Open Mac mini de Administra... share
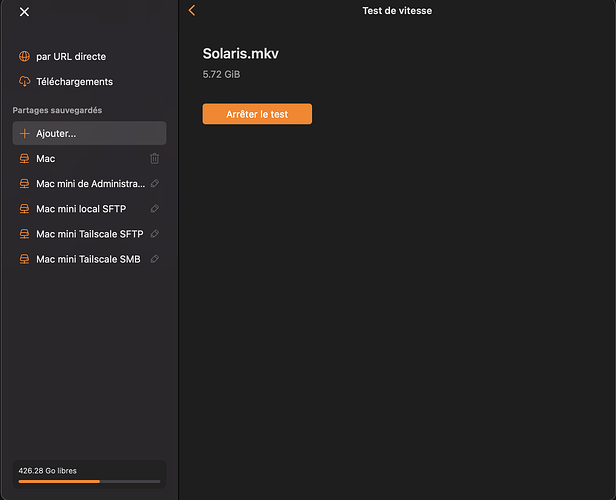The width and height of the screenshot is (616, 500). click(90, 184)
